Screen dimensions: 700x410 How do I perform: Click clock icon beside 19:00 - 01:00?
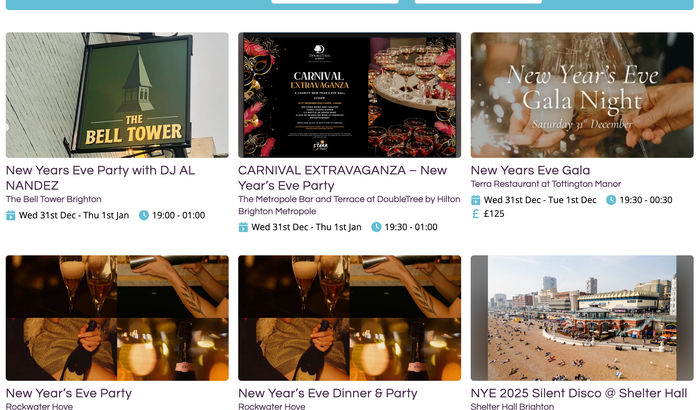pos(144,215)
